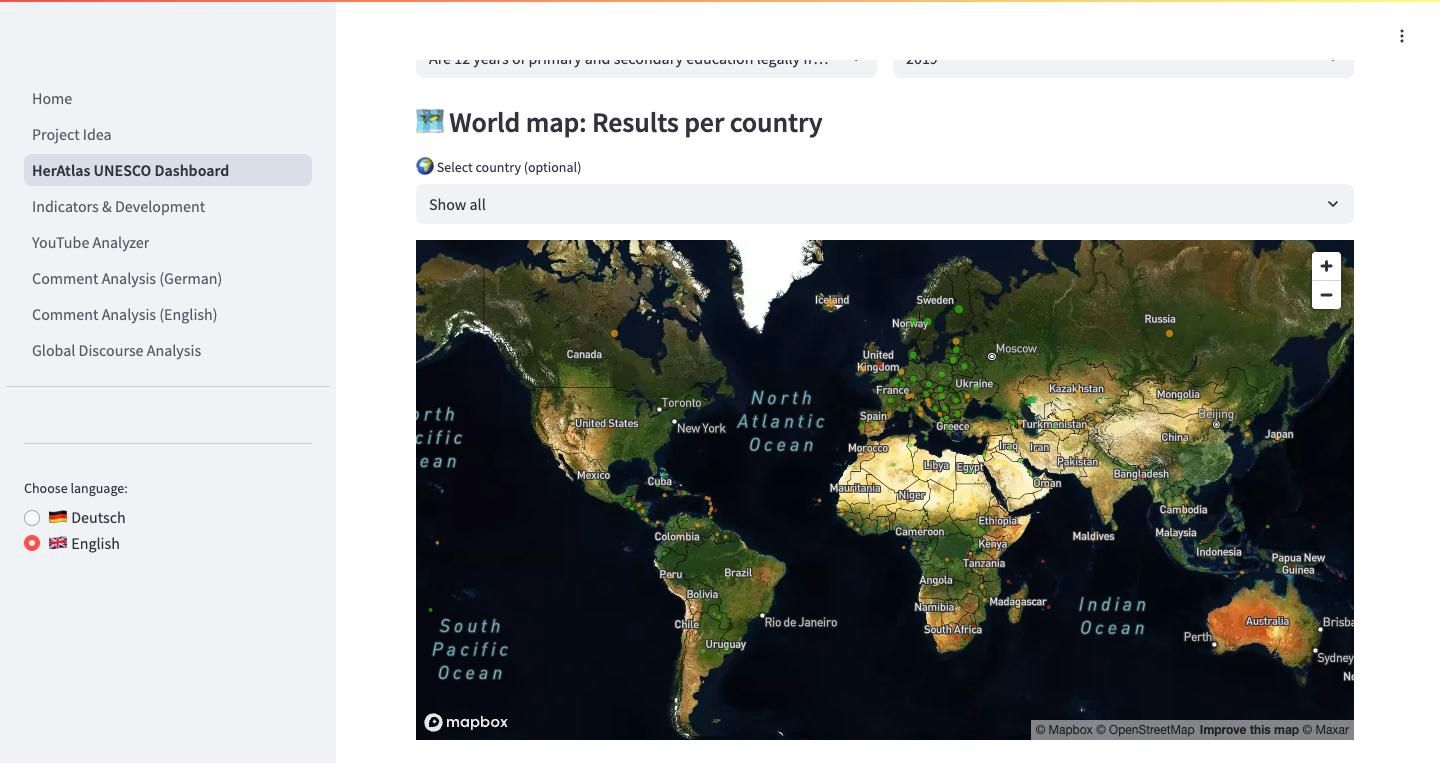Select the English language option
The image size is (1440, 763).
72,543
